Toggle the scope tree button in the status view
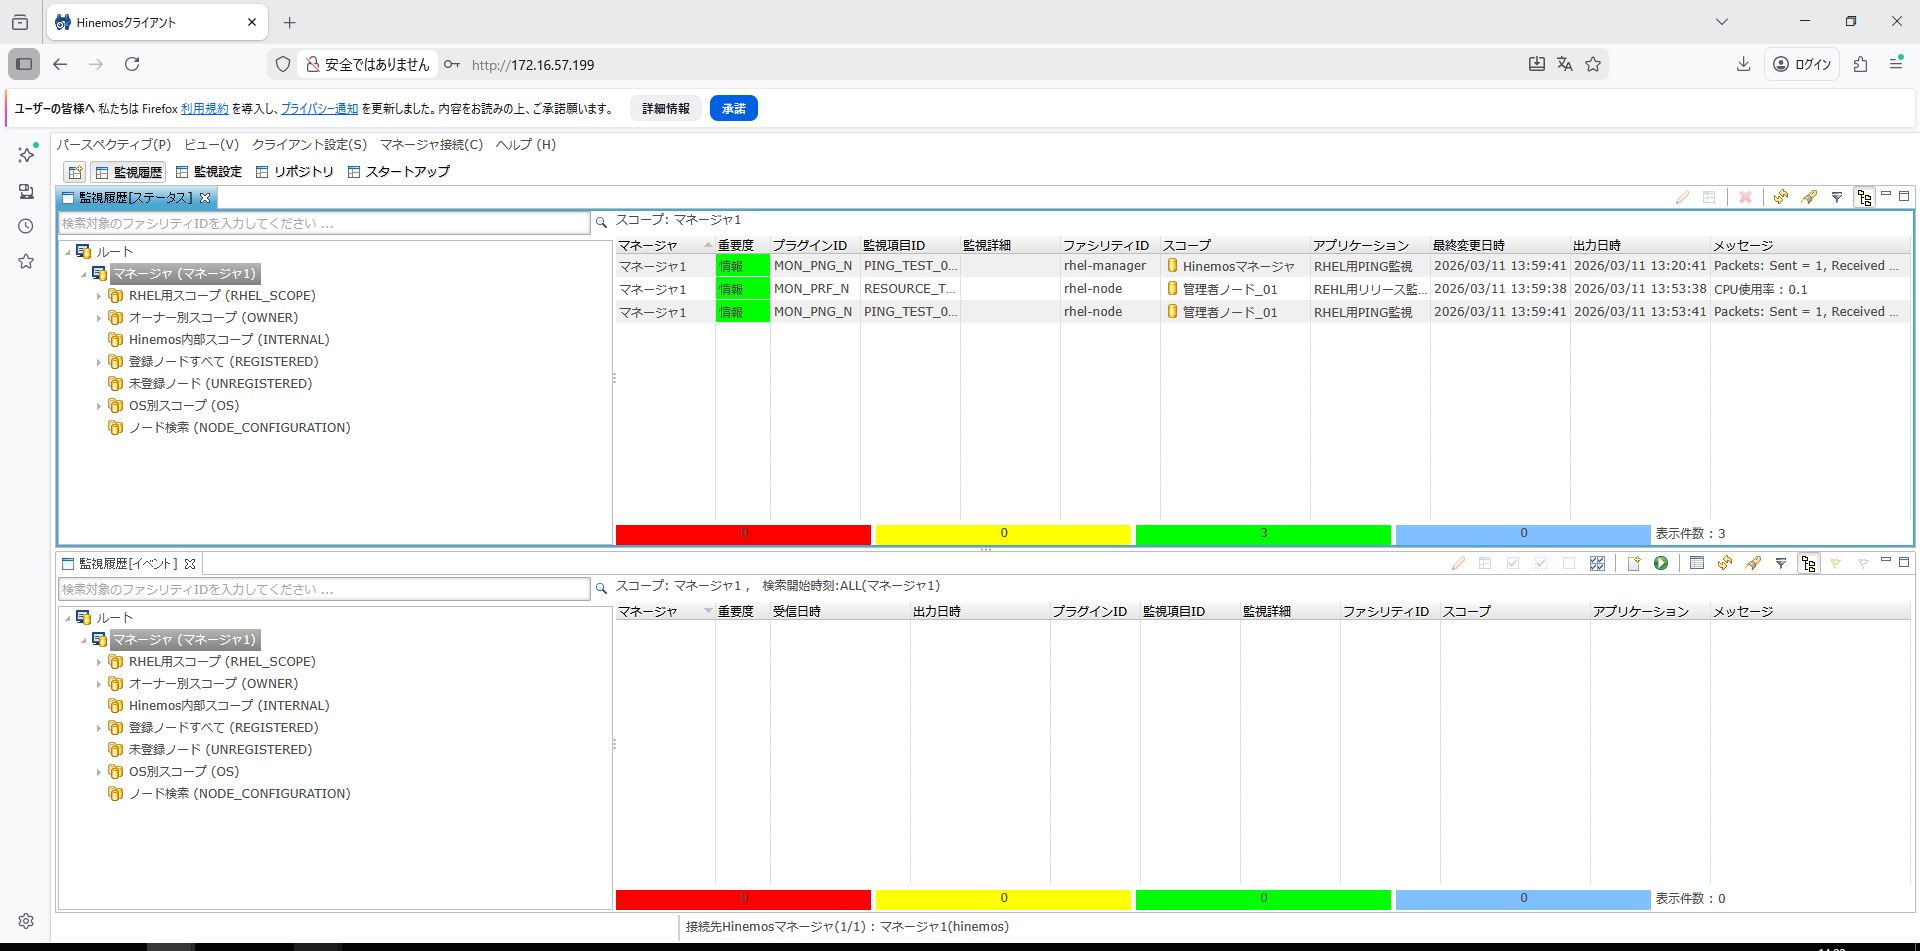This screenshot has width=1920, height=951. pos(1864,197)
